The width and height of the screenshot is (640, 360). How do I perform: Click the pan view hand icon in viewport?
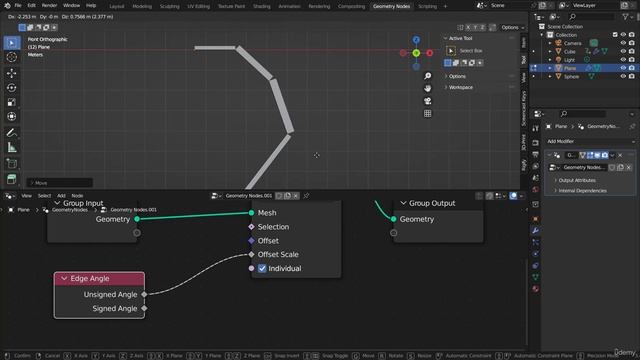click(x=427, y=88)
